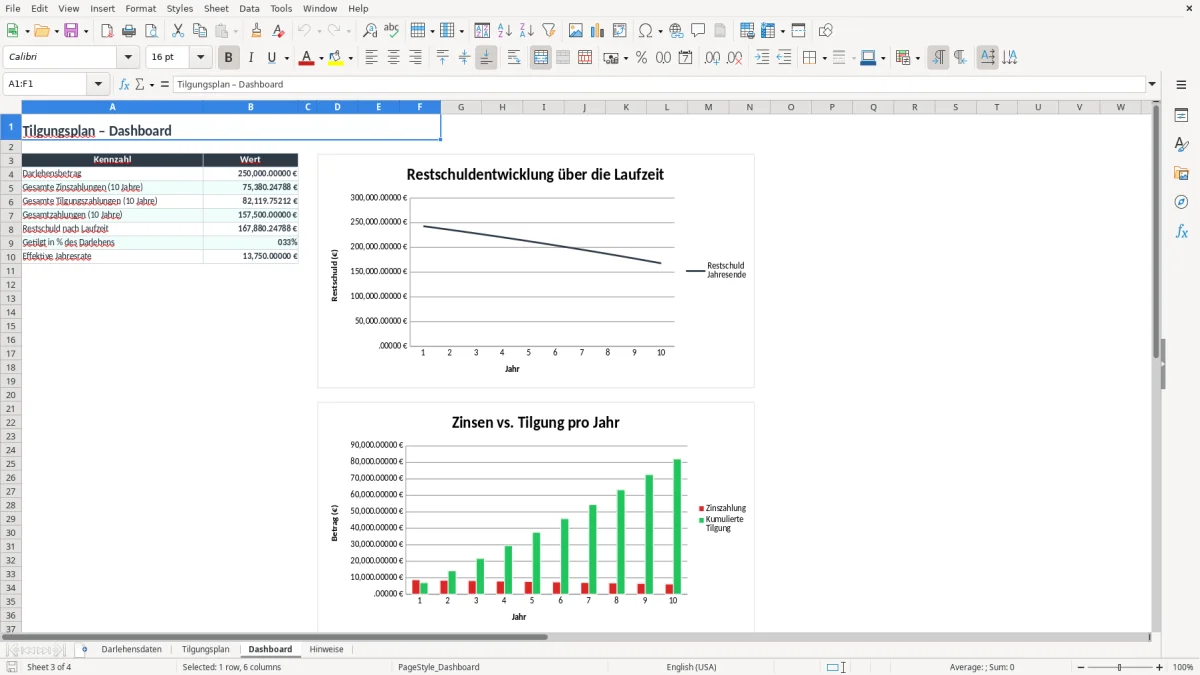
Task: Switch to Hinweise sheet tab
Action: click(x=326, y=650)
